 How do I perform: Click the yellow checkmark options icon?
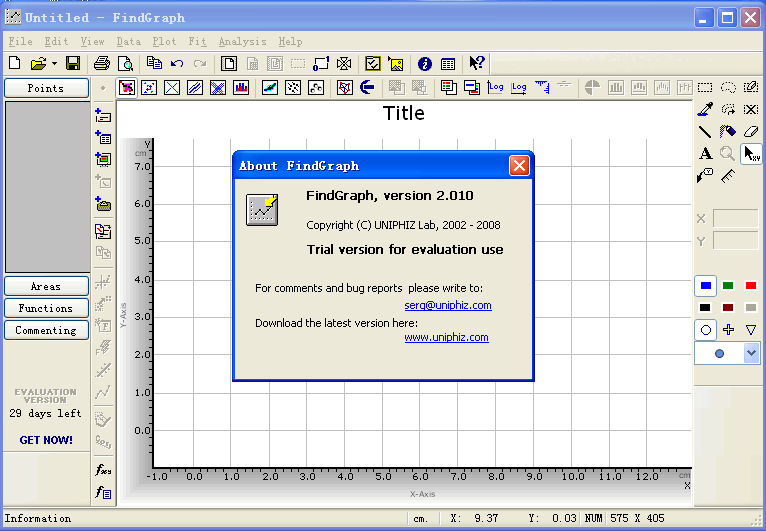373,64
